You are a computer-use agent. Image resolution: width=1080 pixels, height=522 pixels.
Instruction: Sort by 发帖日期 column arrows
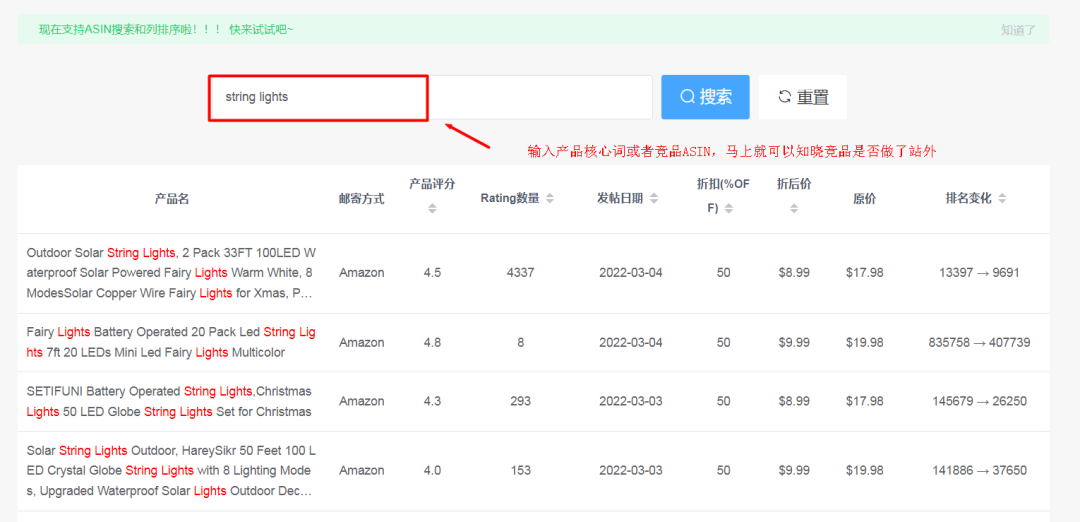pos(654,198)
